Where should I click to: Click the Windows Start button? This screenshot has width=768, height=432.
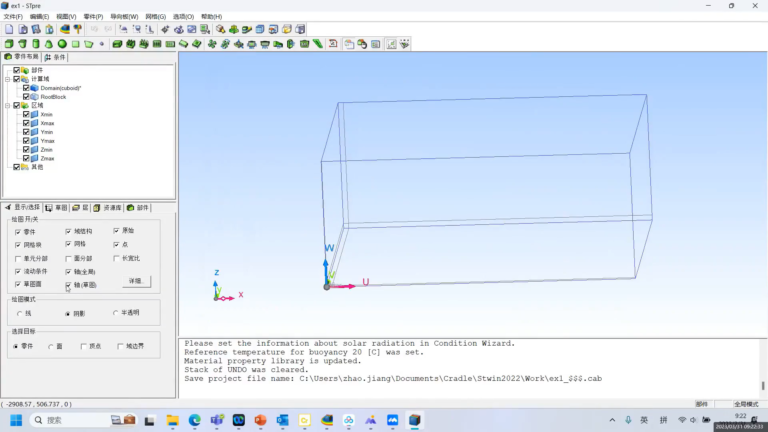pos(16,420)
